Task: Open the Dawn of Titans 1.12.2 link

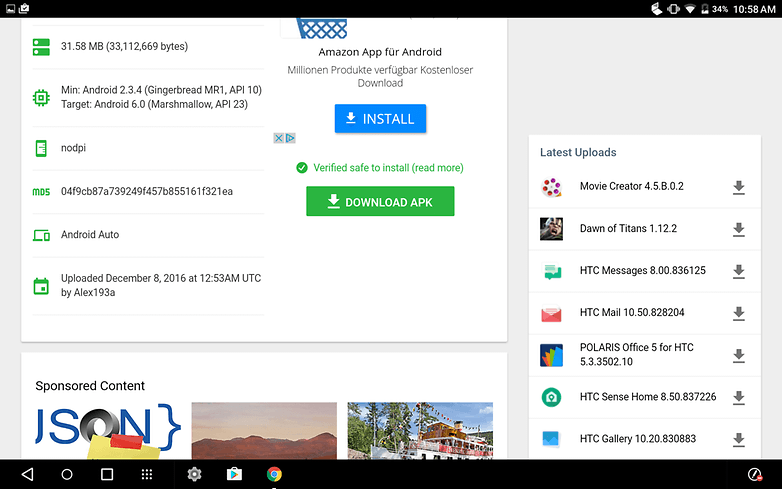Action: (x=628, y=228)
